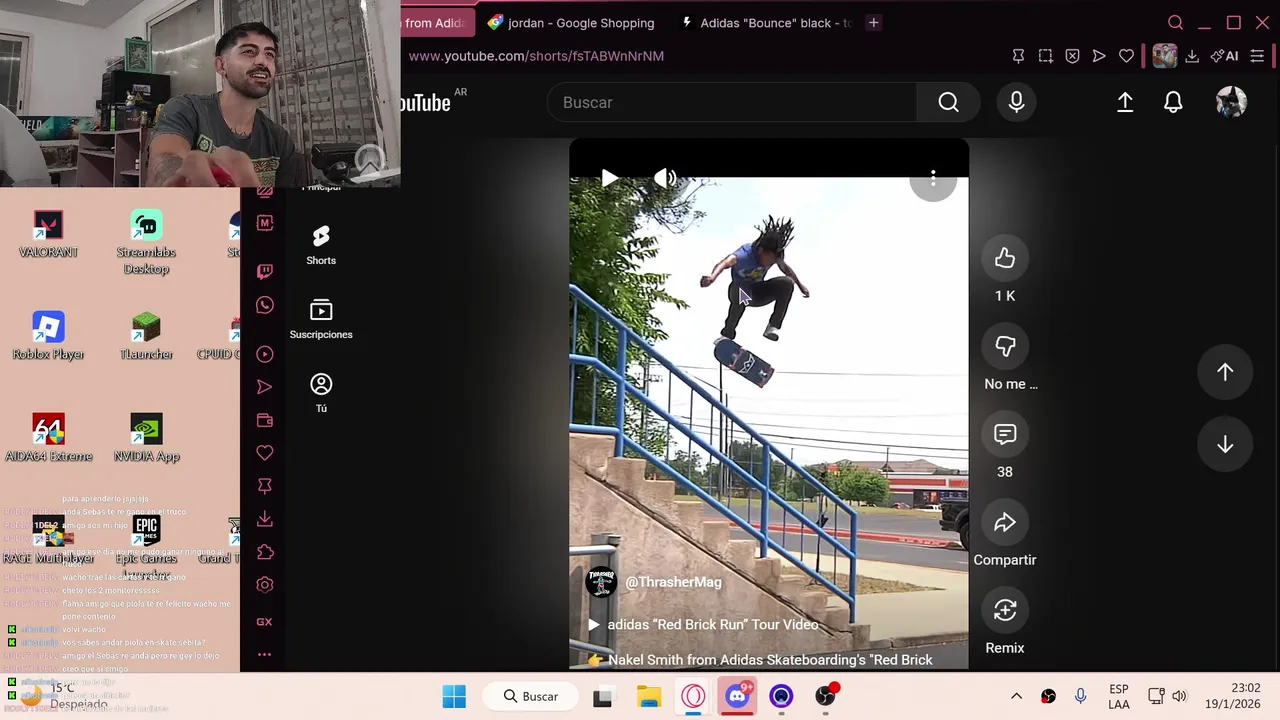Open the three-dots sidebar setup menu
The image size is (1280, 720).
tap(264, 654)
